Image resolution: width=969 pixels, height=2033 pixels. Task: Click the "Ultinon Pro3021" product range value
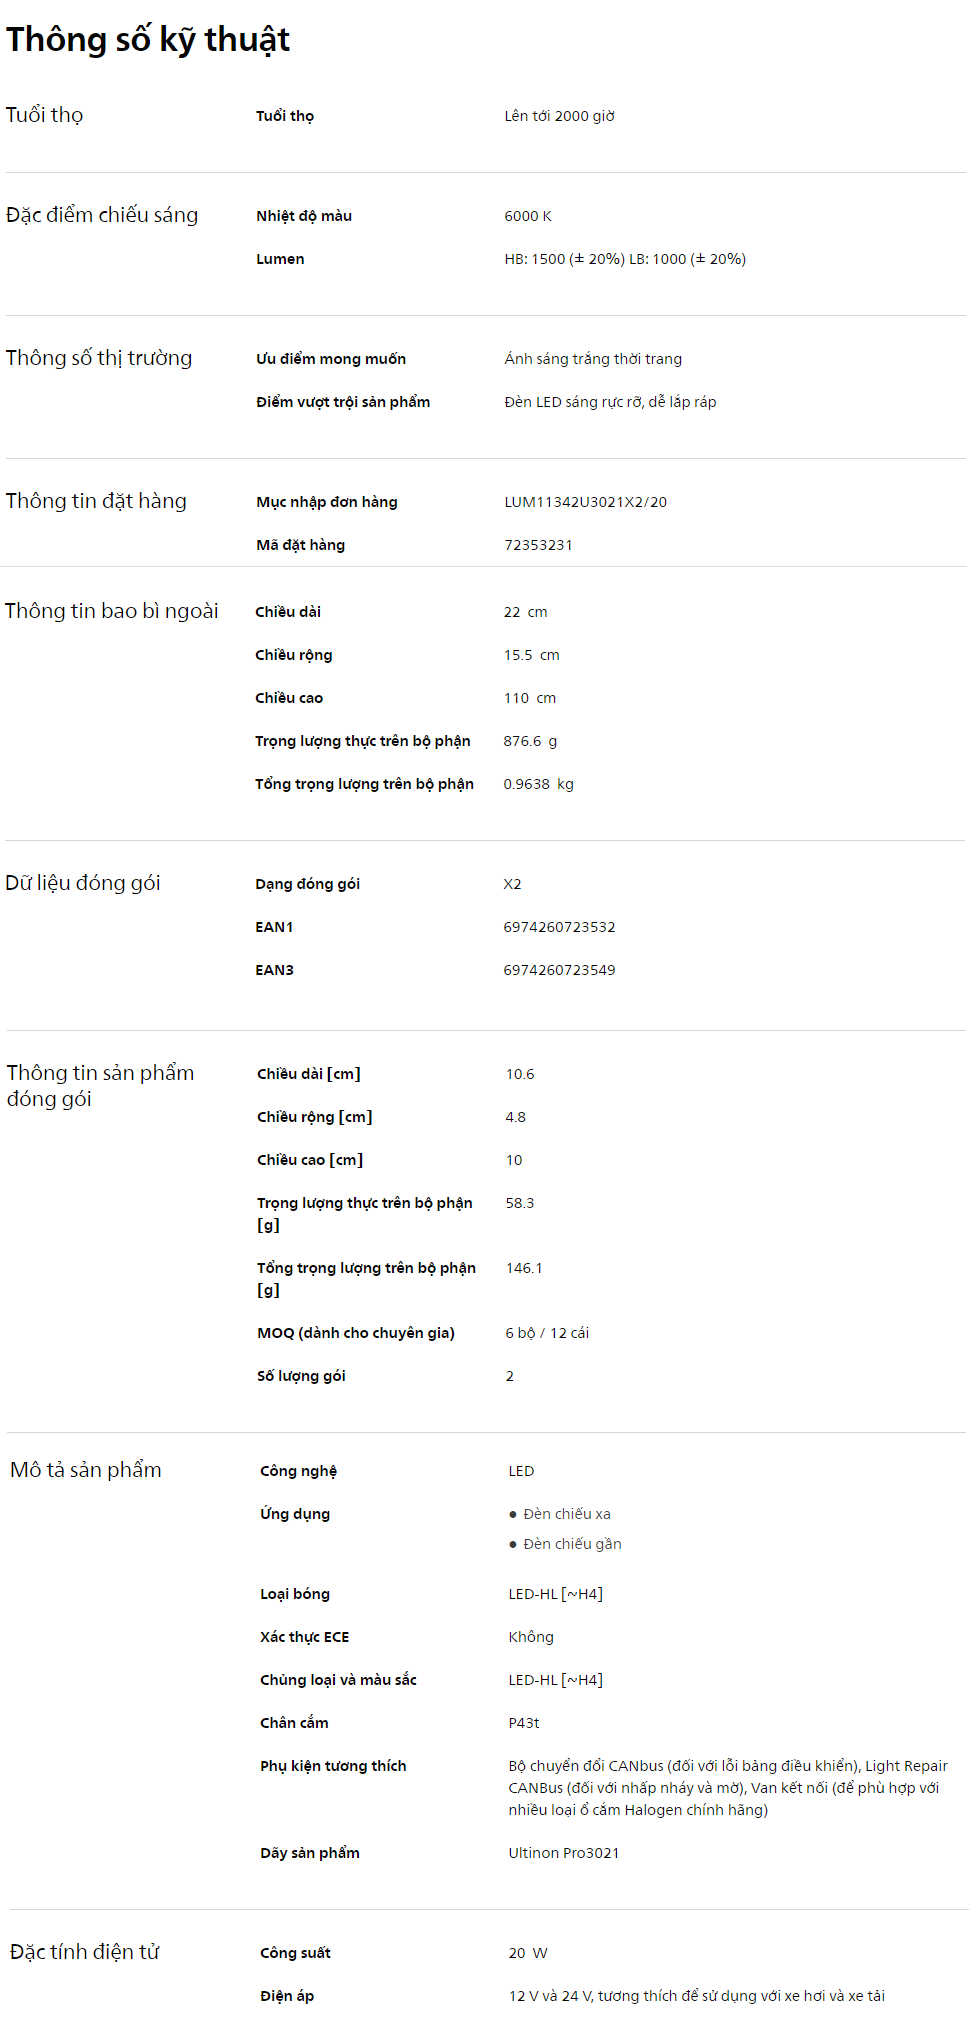564,1853
